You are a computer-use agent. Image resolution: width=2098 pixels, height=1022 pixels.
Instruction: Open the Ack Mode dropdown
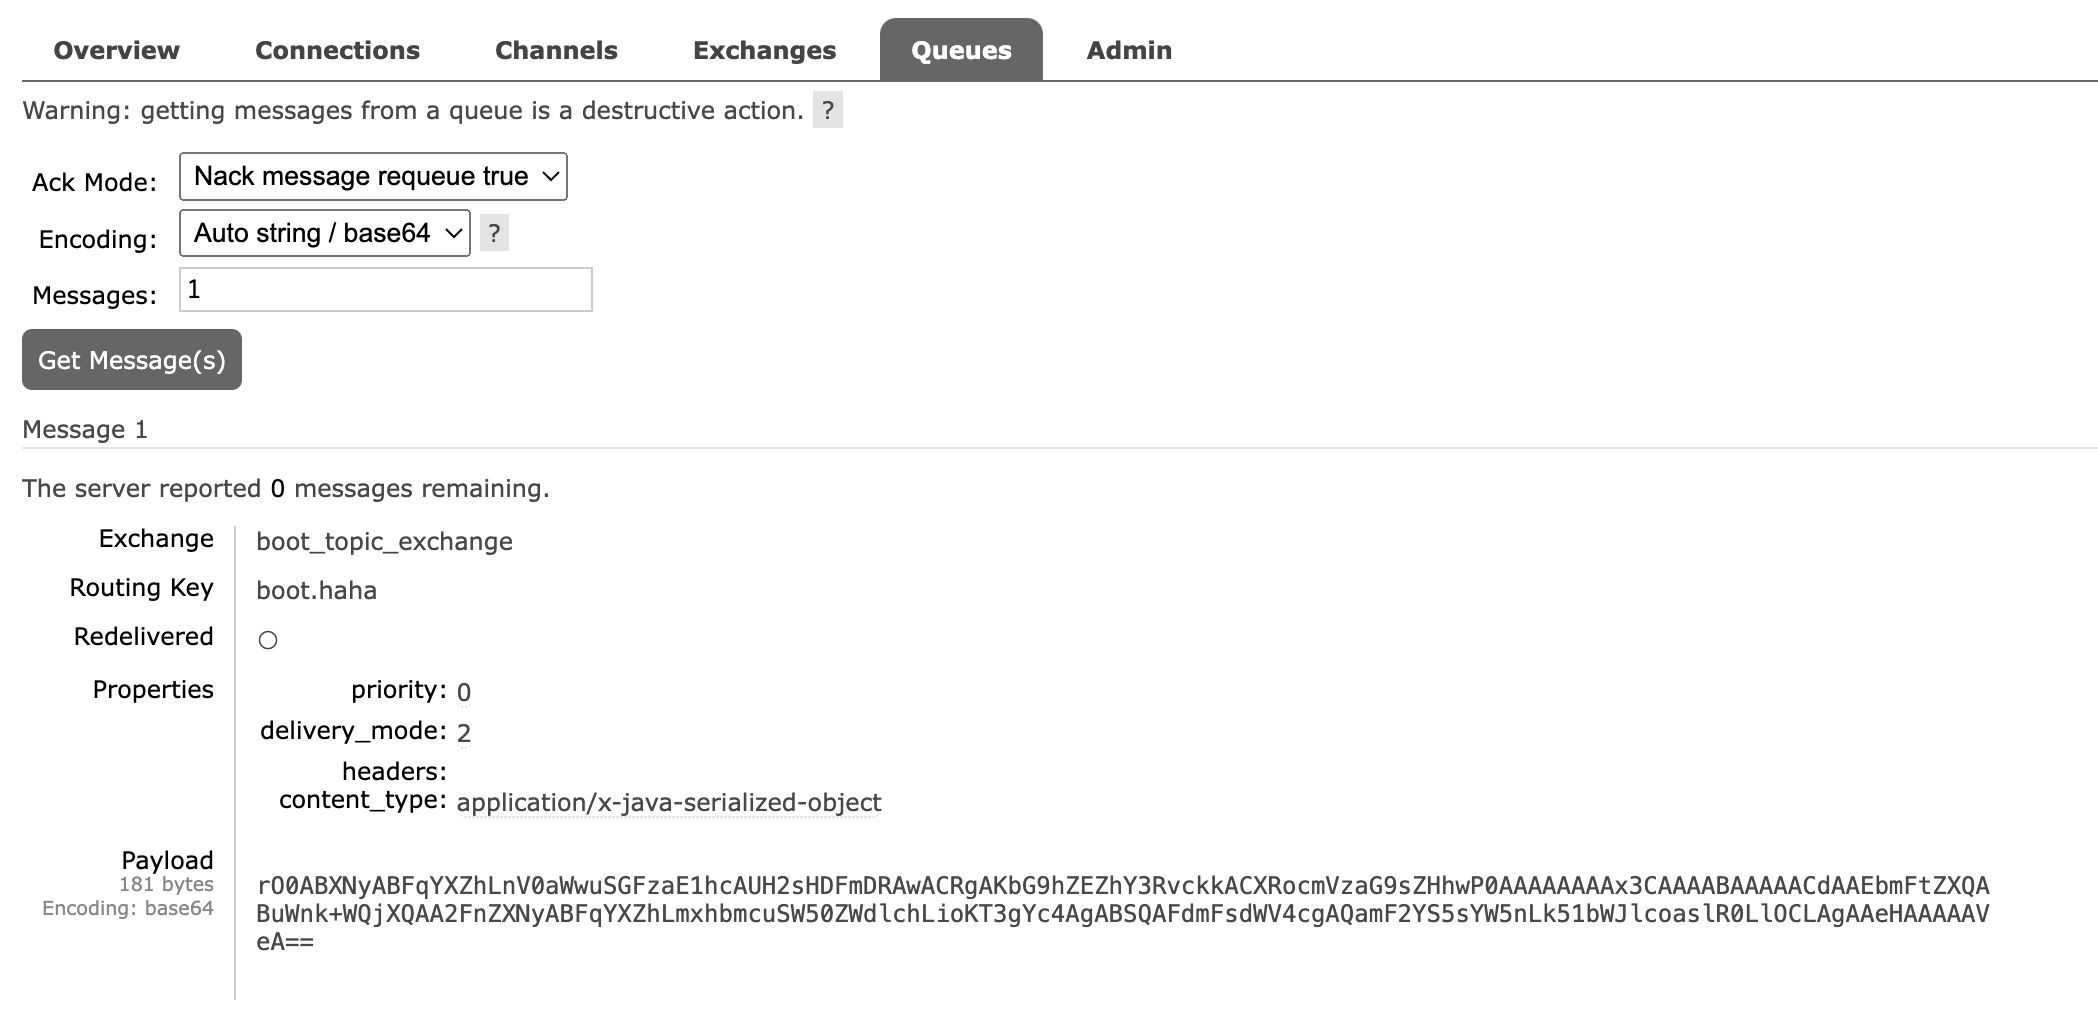tap(373, 177)
